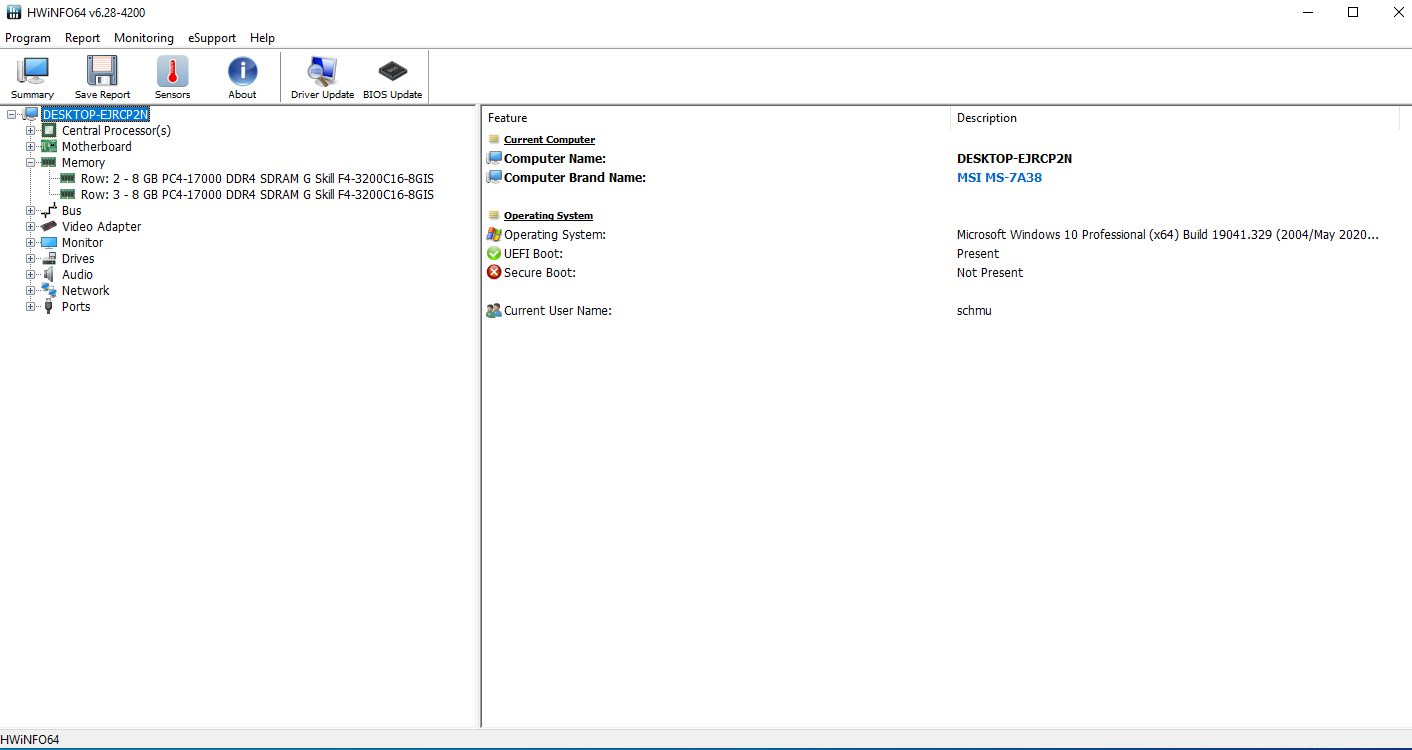Click the Video Adapter card icon

coord(48,226)
